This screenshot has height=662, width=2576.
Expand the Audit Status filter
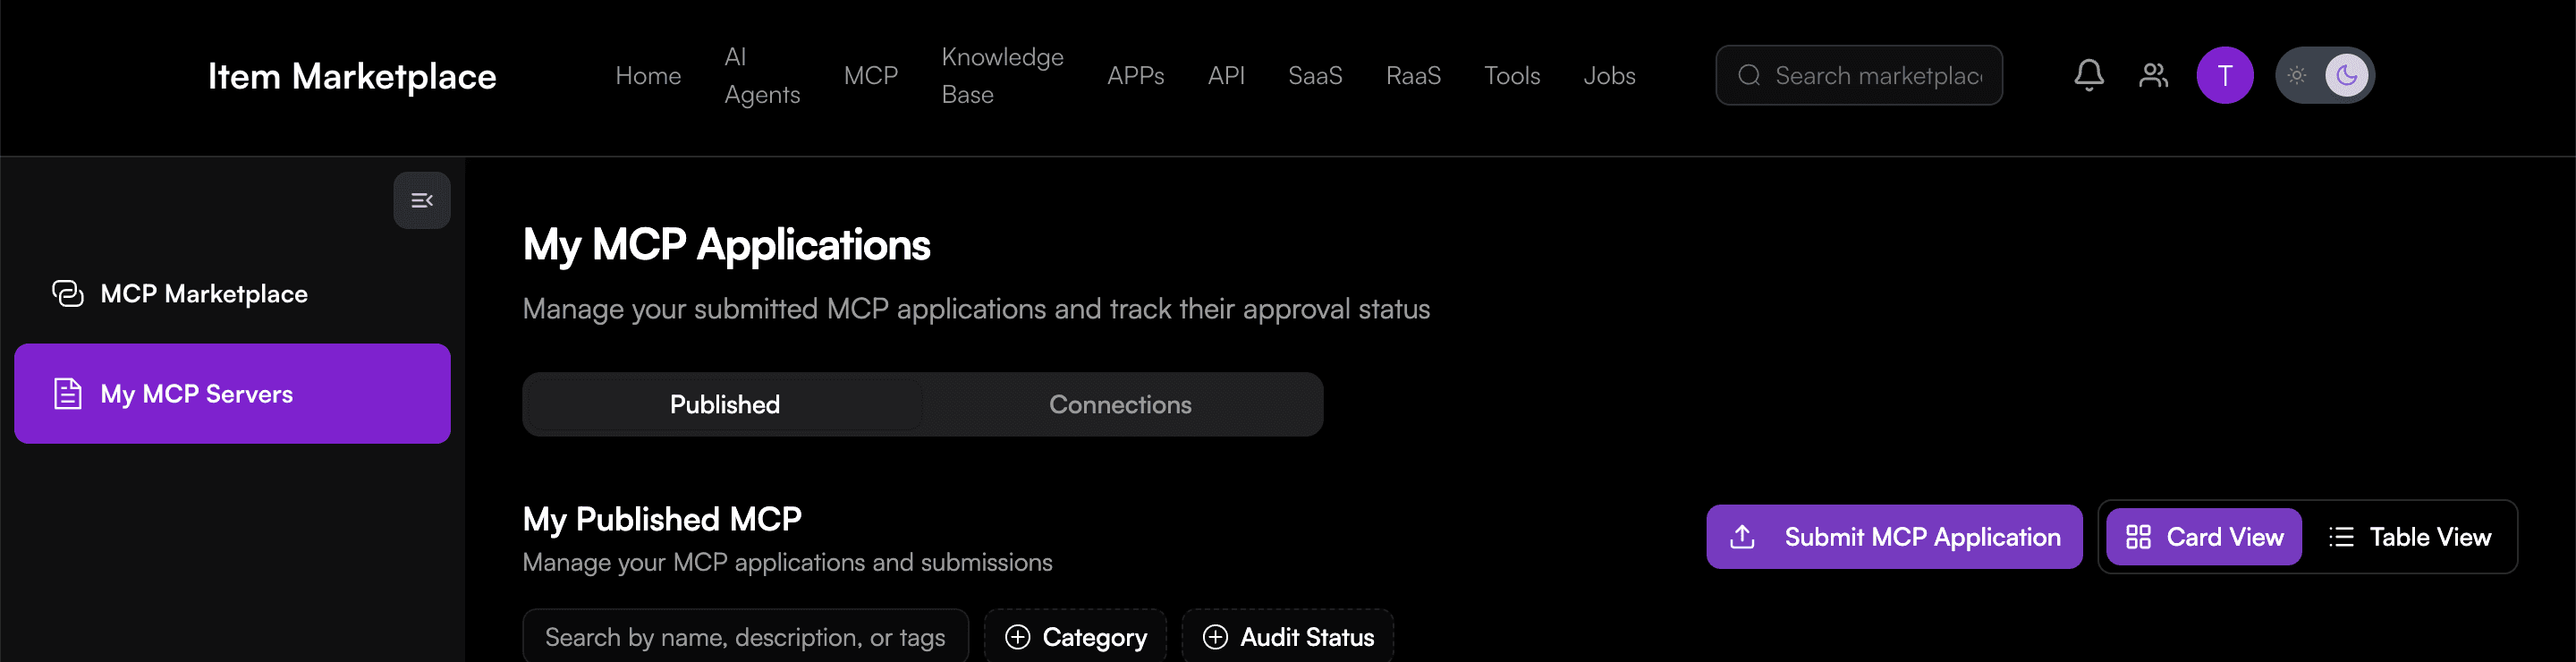[x=1288, y=637]
